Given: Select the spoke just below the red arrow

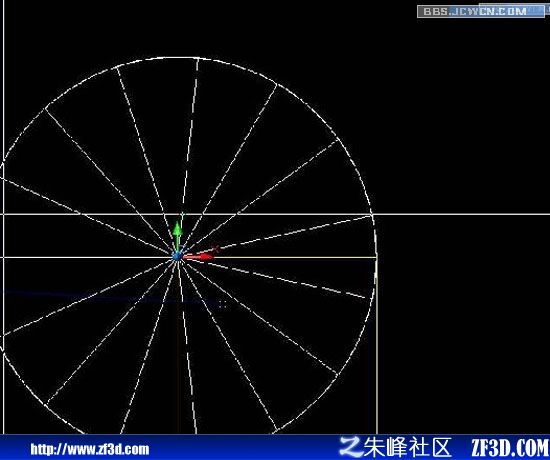Looking at the screenshot, I should pyautogui.click(x=281, y=279).
